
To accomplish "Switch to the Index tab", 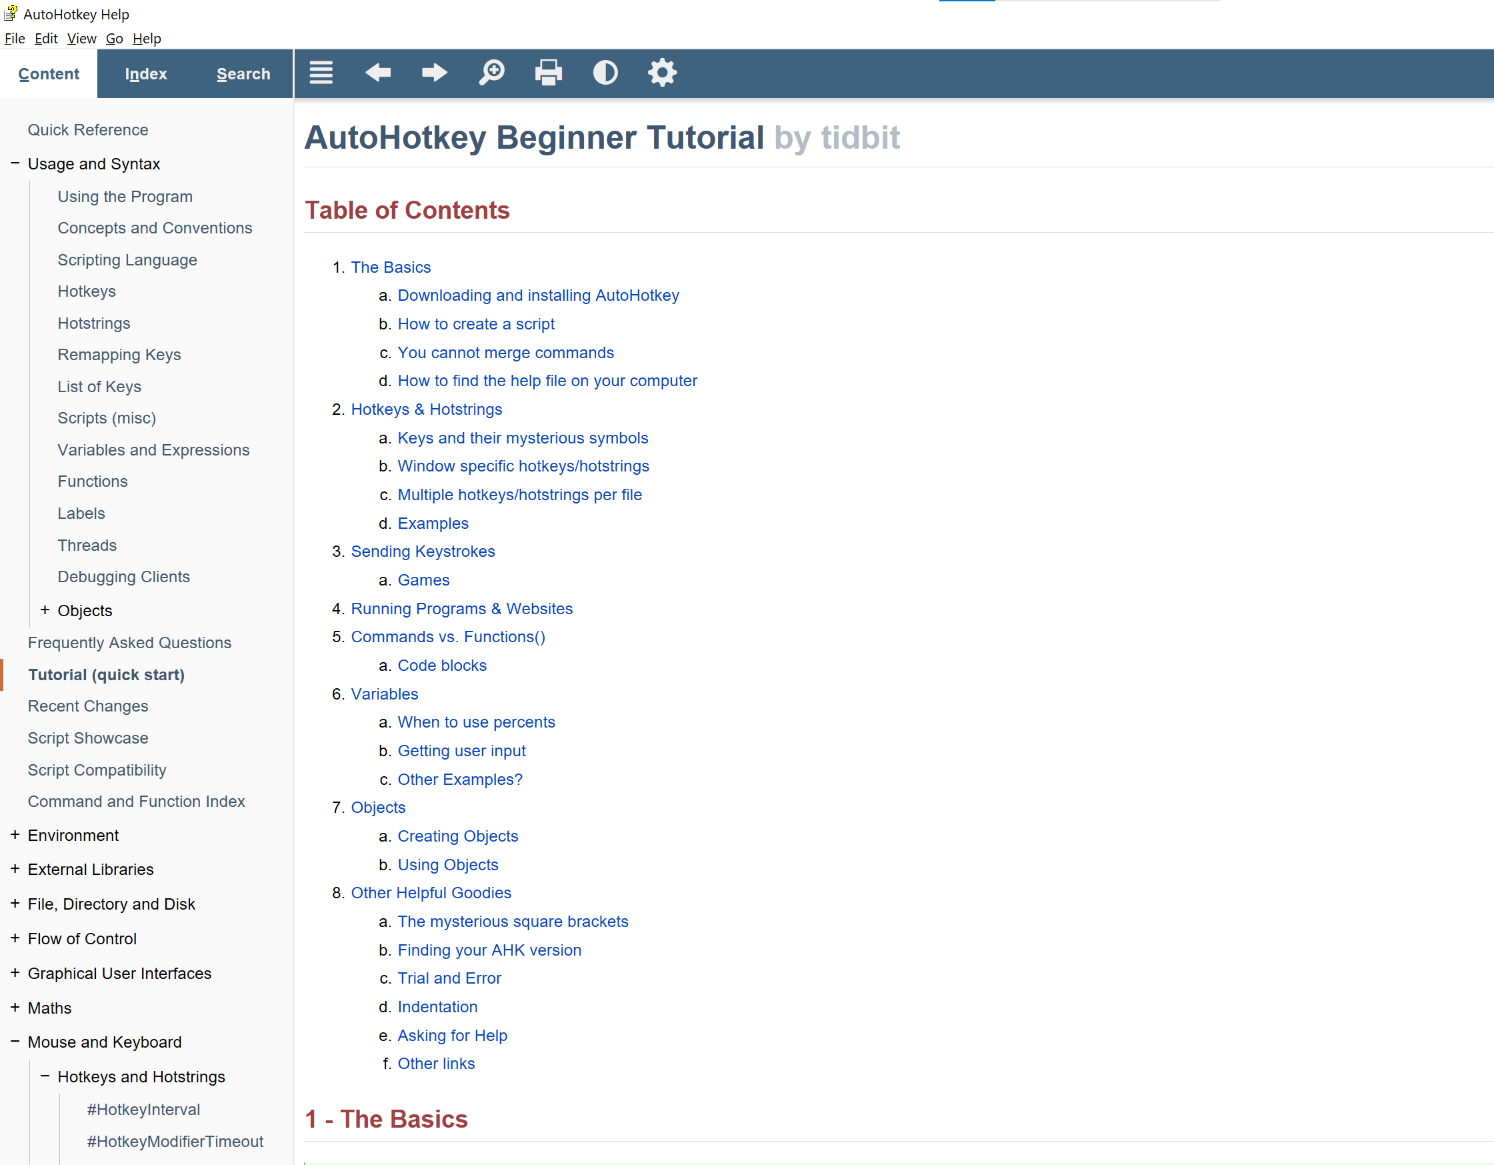I will (146, 74).
